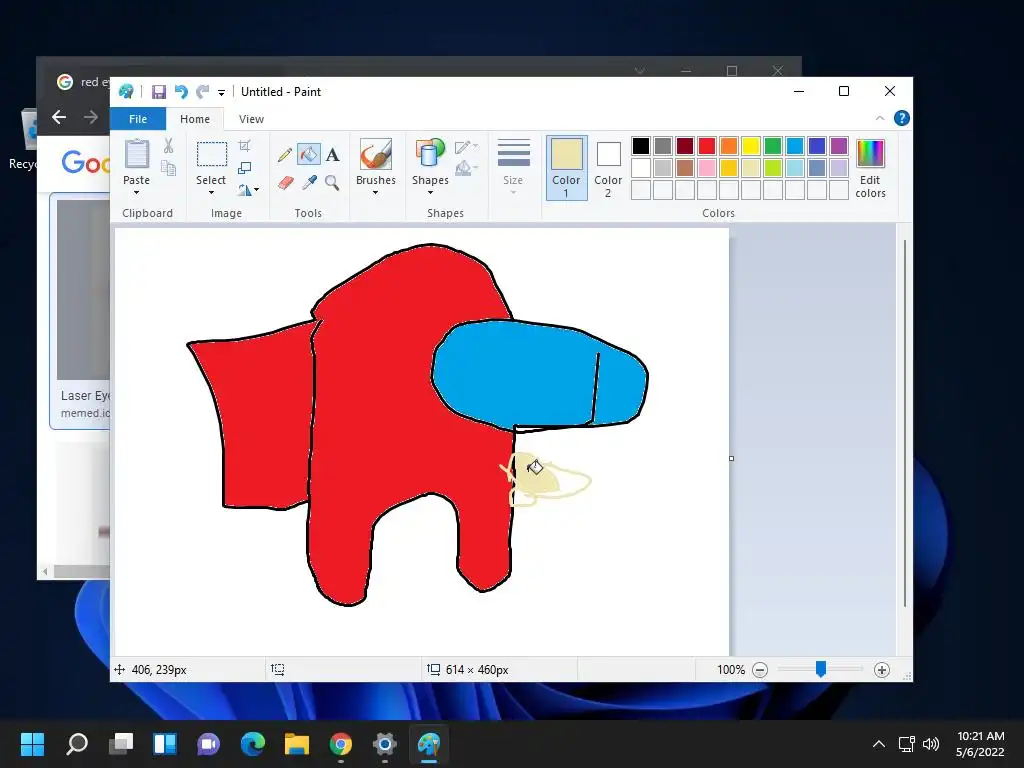Open Customize Quick Access Toolbar dropdown
Image resolution: width=1024 pixels, height=768 pixels.
tap(222, 93)
